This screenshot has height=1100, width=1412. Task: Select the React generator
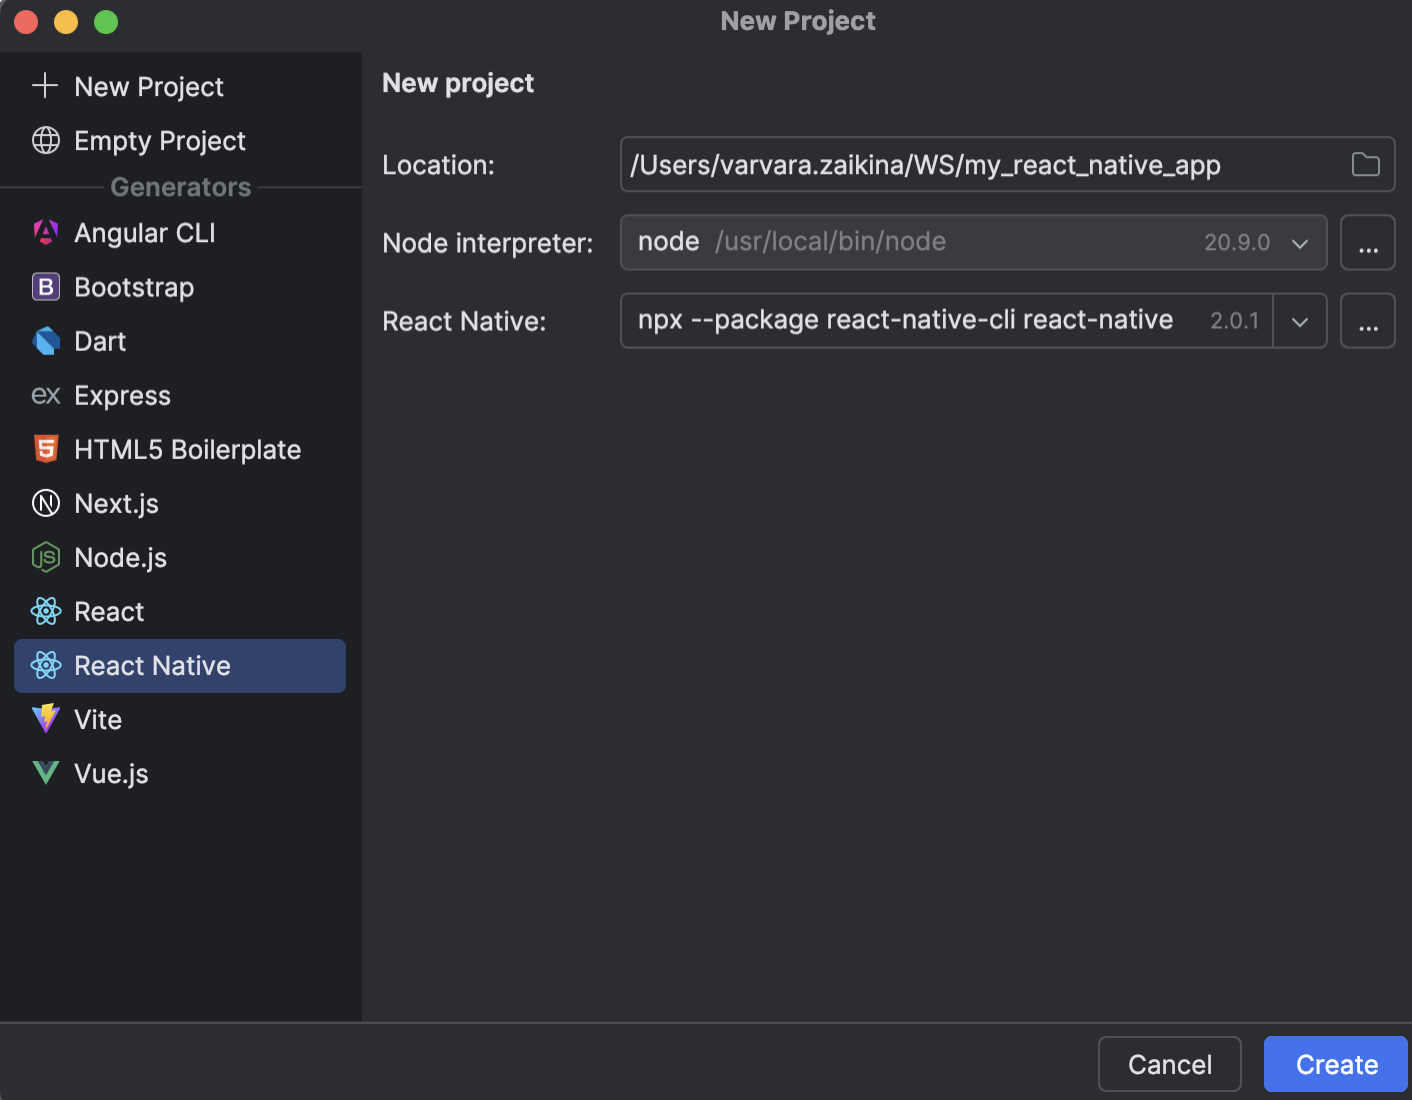point(108,611)
